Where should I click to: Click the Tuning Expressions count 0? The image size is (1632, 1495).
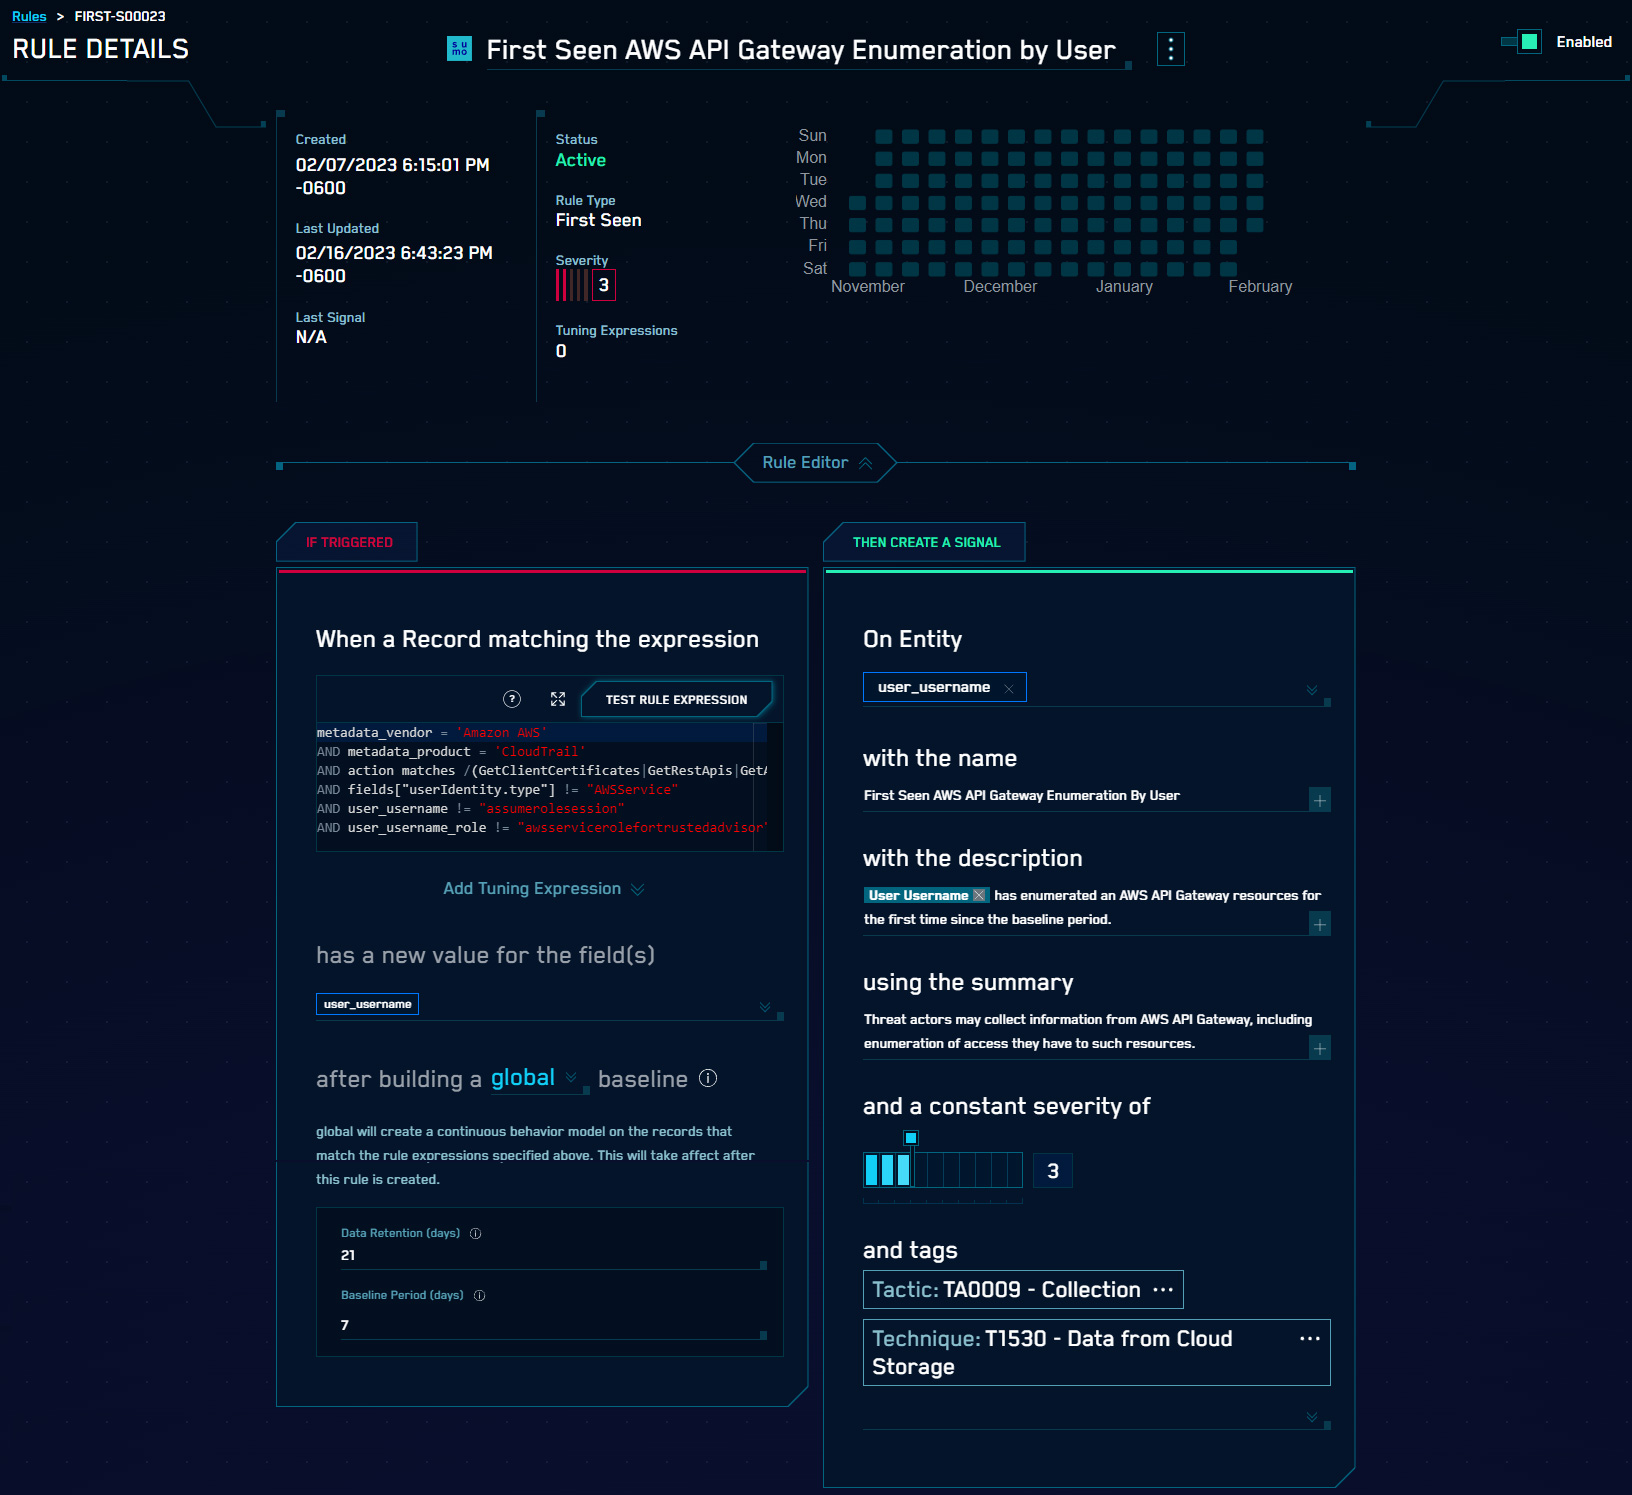(561, 351)
